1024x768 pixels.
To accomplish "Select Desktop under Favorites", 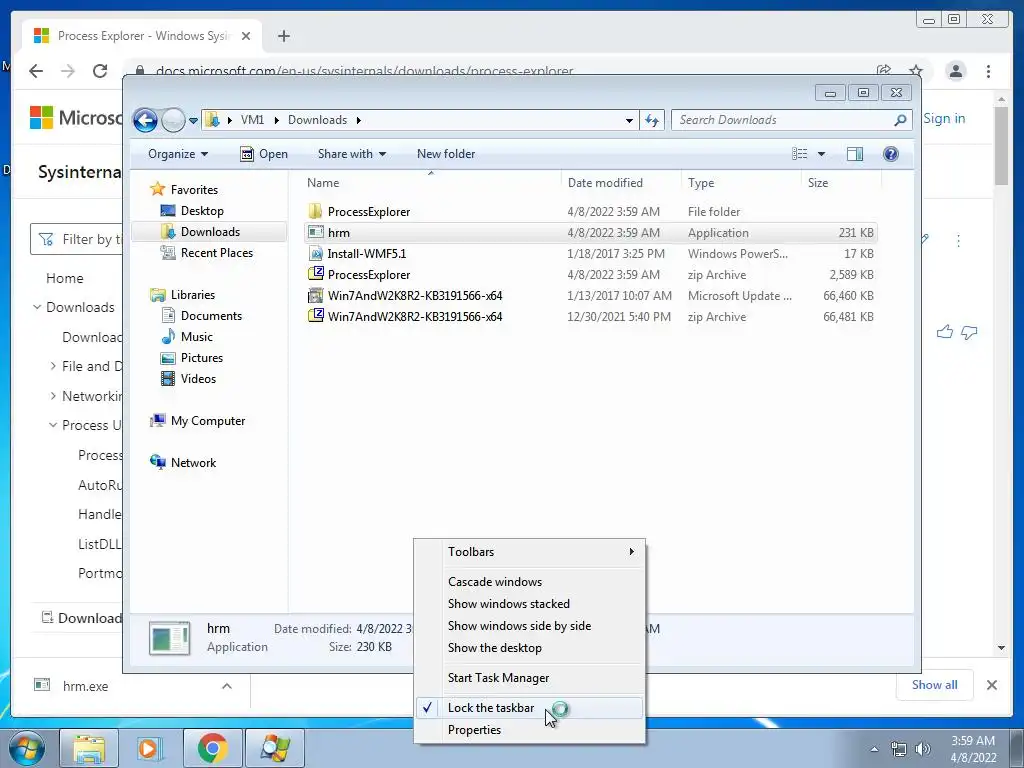I will (202, 211).
